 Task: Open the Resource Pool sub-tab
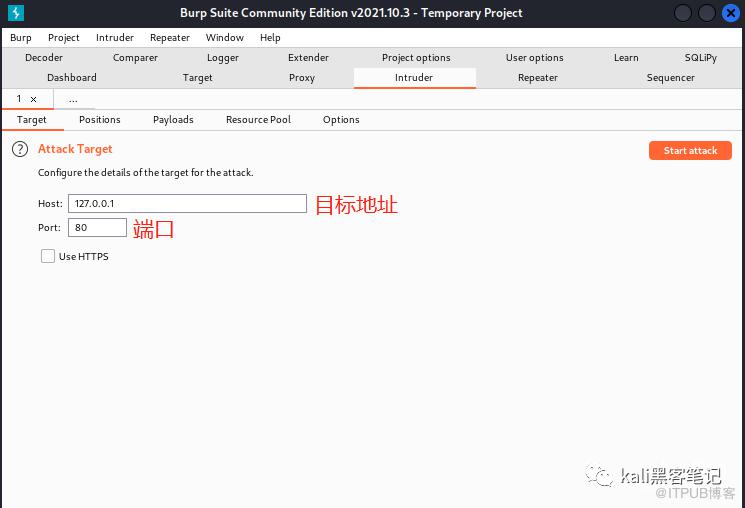click(258, 120)
